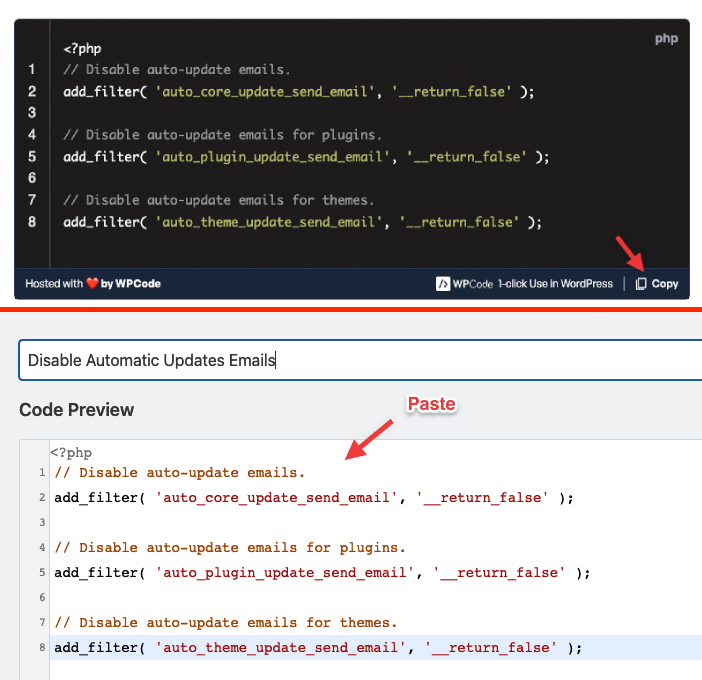Click line number 5 in dark code block
Screen dimensions: 702x680
point(32,157)
